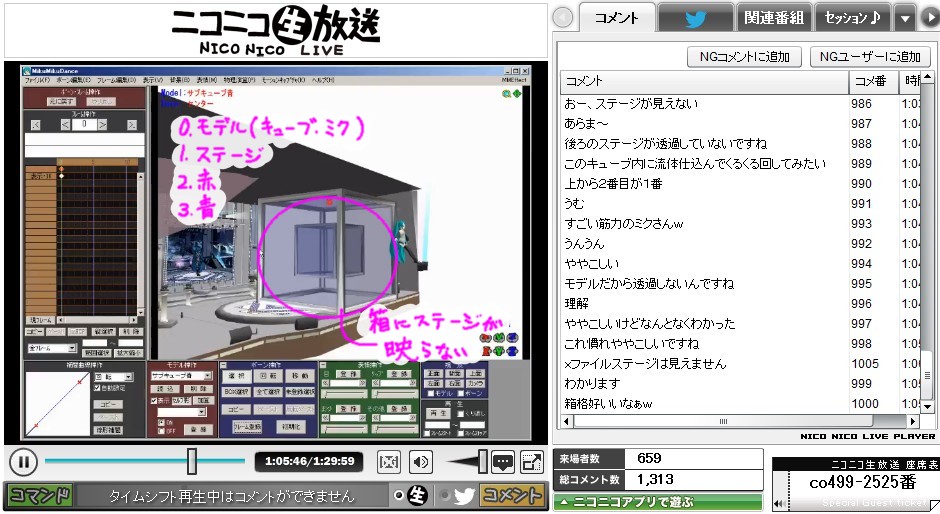940x514 pixels.
Task: Select the Twitter post radio option
Action: (445, 495)
